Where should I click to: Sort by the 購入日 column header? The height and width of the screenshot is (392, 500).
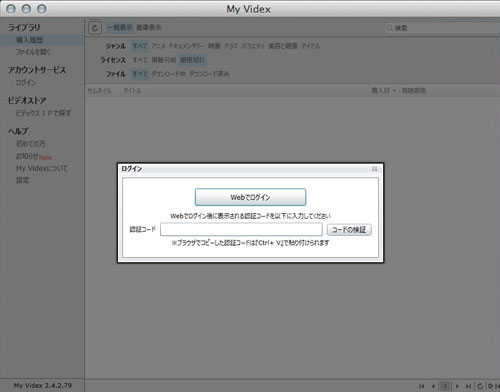(x=383, y=90)
